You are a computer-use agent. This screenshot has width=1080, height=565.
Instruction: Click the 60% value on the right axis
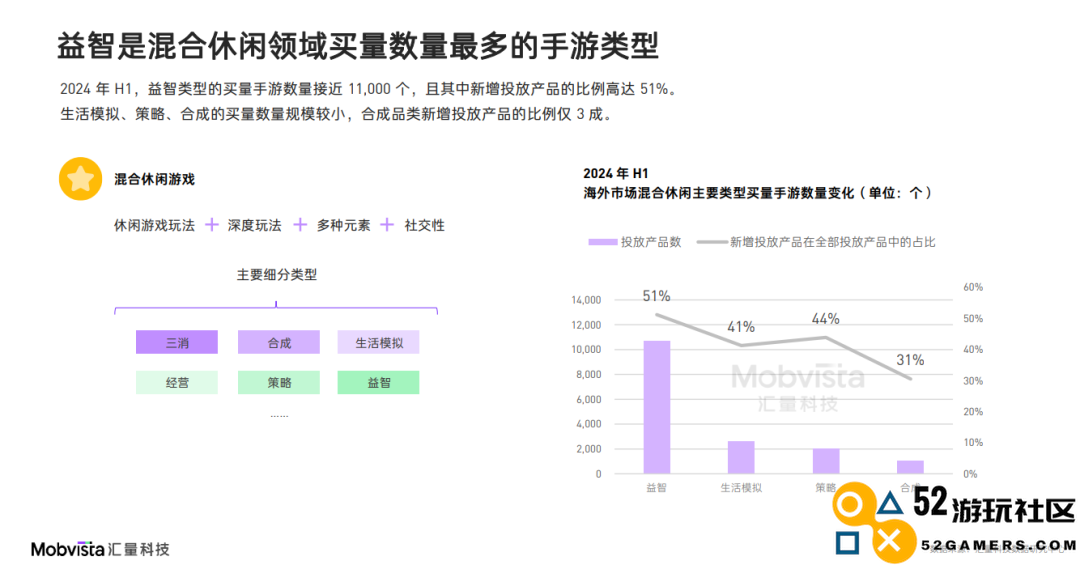(x=973, y=287)
